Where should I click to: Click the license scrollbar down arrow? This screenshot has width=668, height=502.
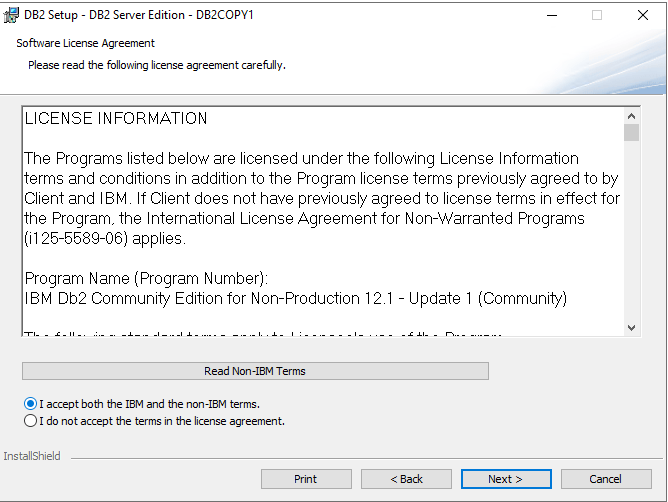pyautogui.click(x=631, y=328)
